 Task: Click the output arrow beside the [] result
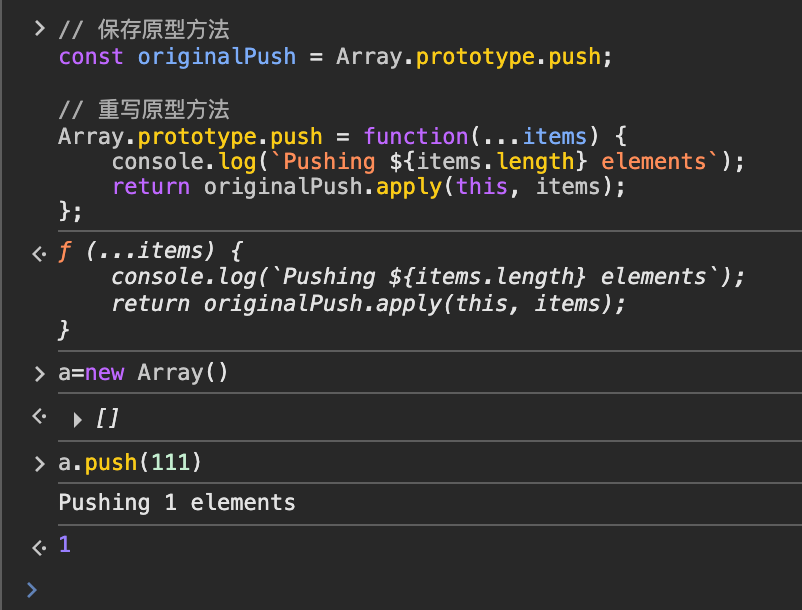tap(38, 417)
